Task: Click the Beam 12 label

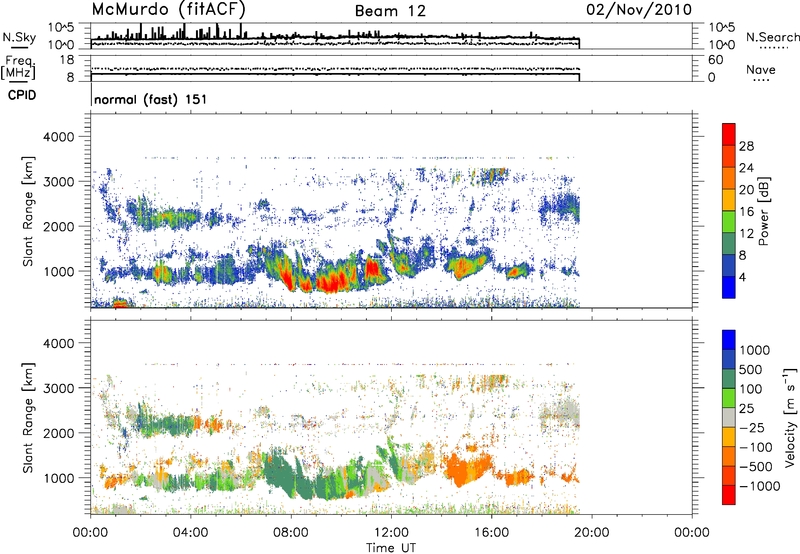Action: coord(390,11)
